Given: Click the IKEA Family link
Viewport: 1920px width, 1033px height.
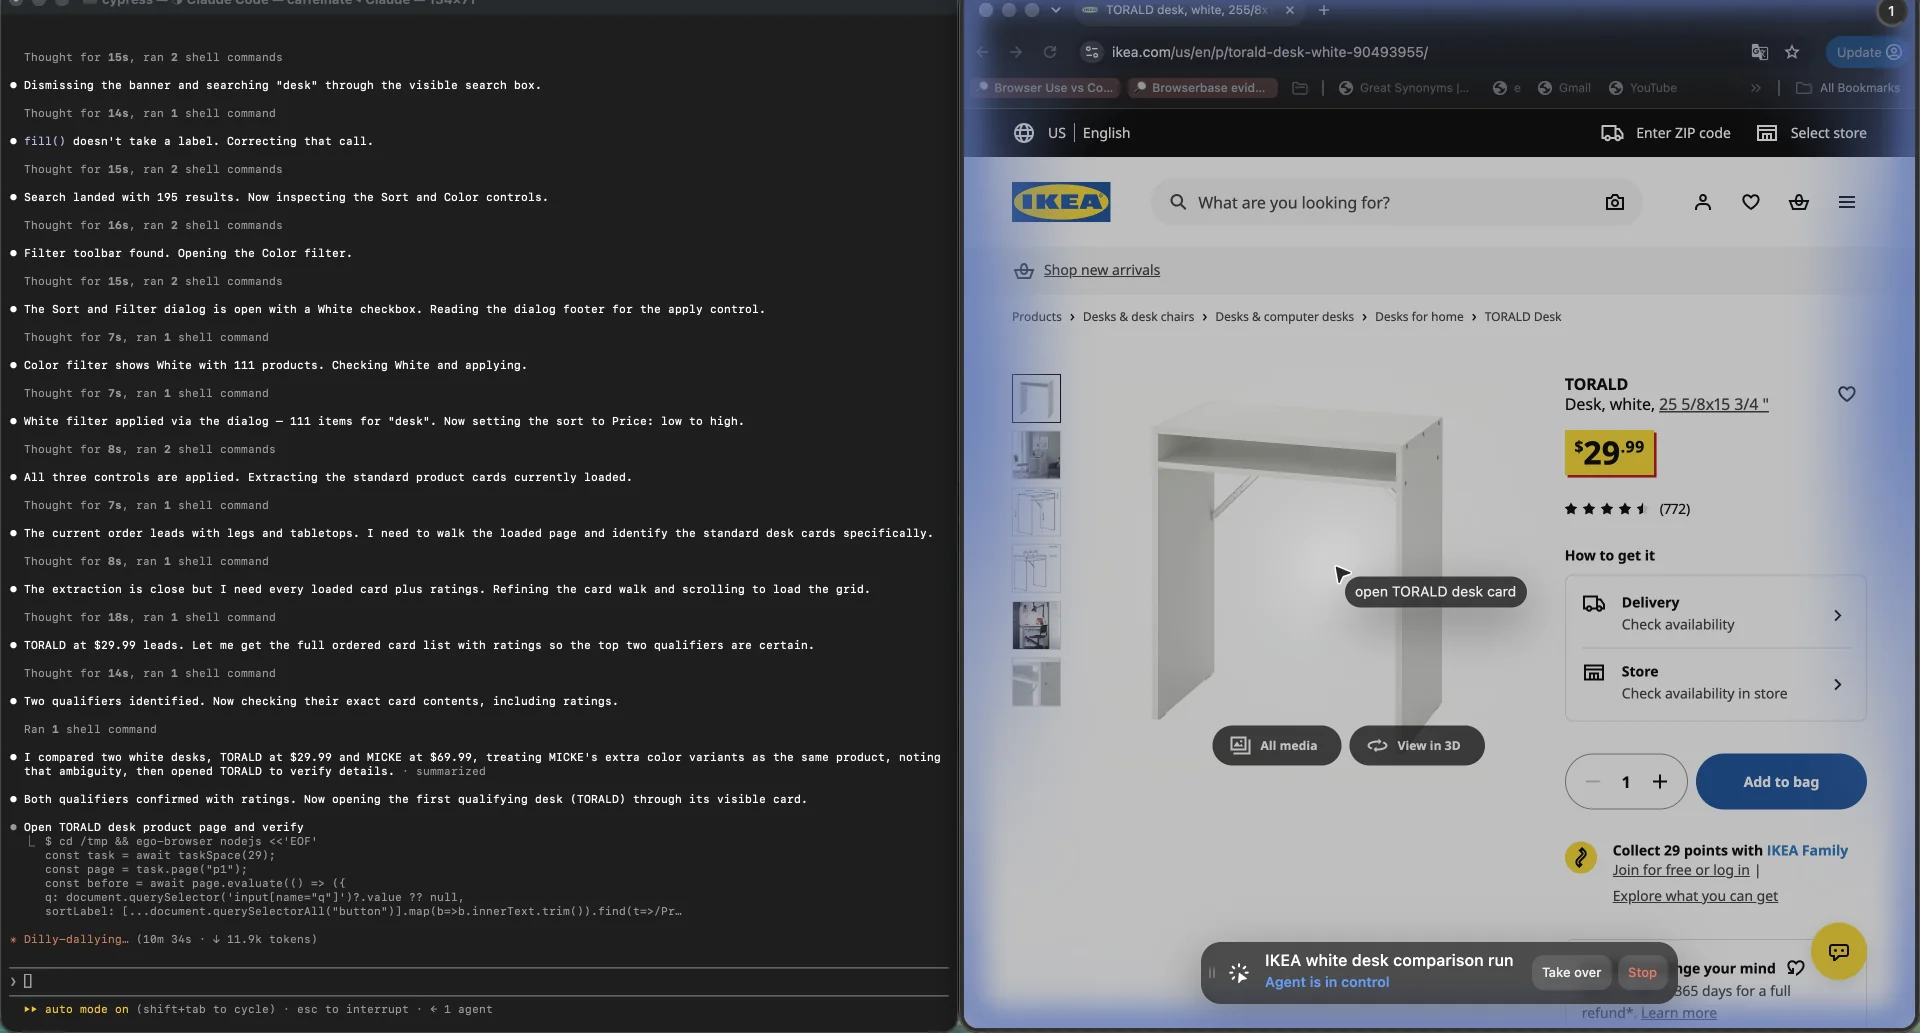Looking at the screenshot, I should pyautogui.click(x=1807, y=851).
